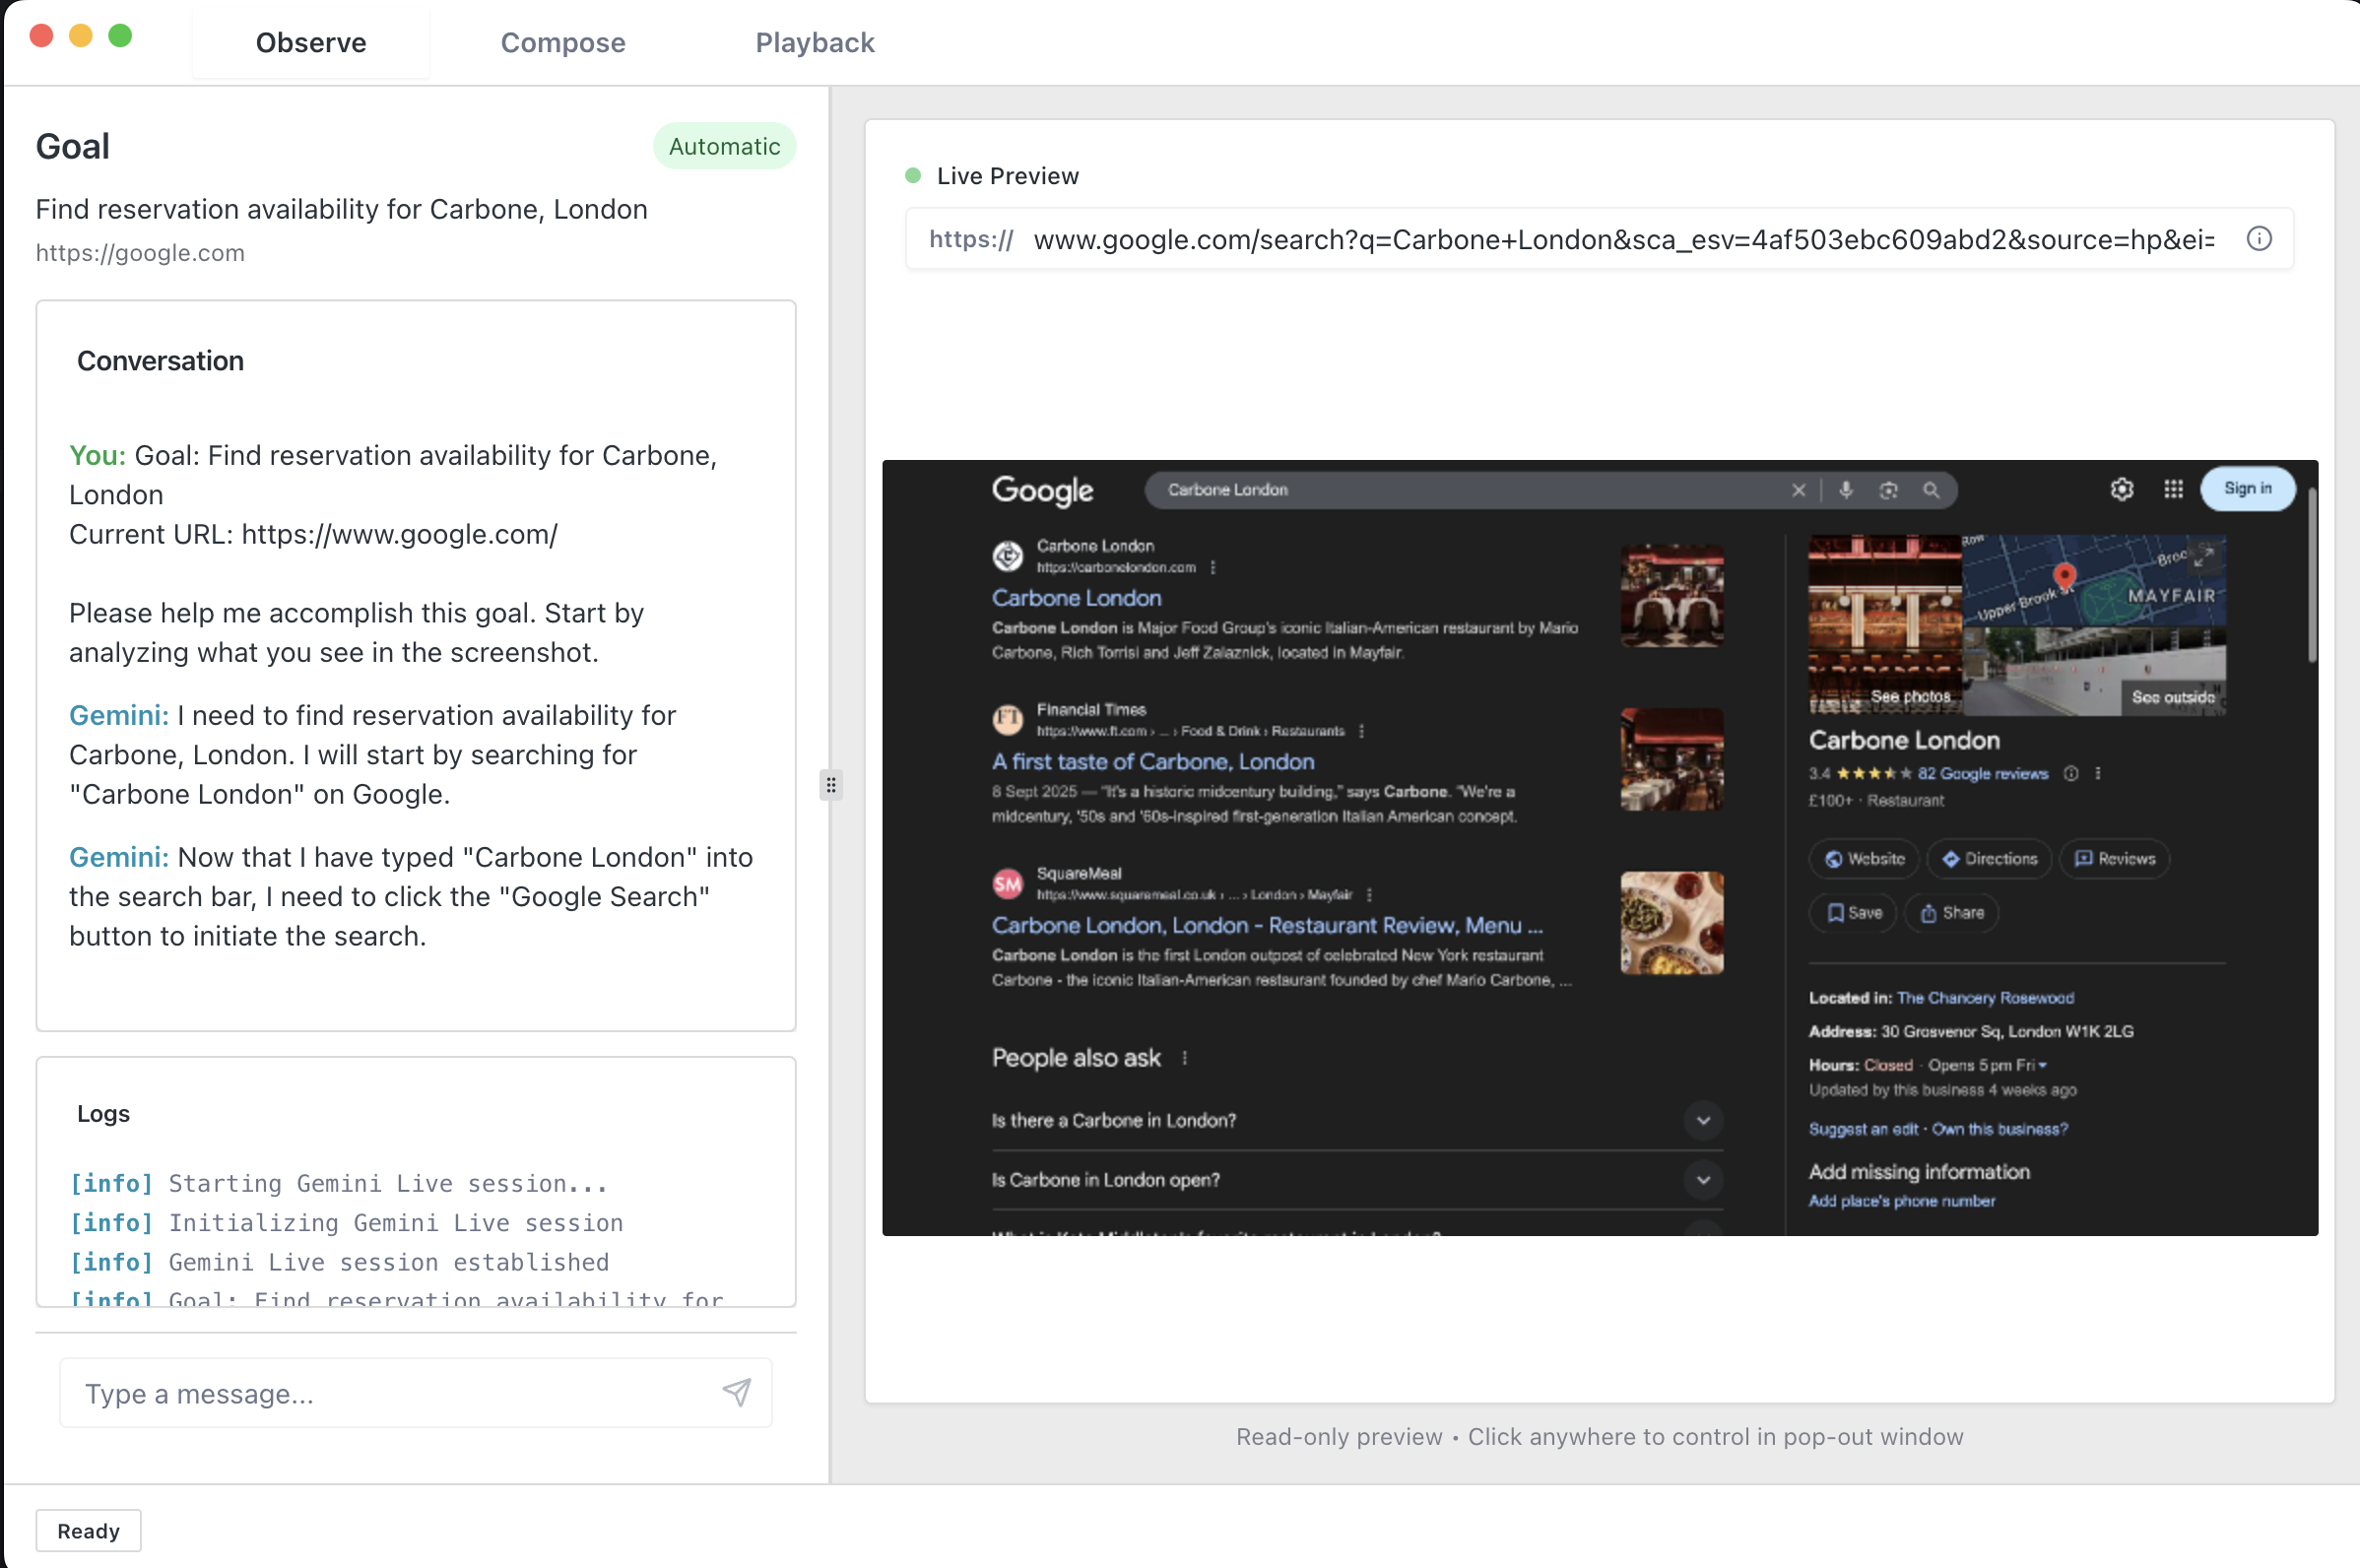Click the settings gear in the preview
Viewport: 2360px width, 1568px height.
(x=2122, y=489)
